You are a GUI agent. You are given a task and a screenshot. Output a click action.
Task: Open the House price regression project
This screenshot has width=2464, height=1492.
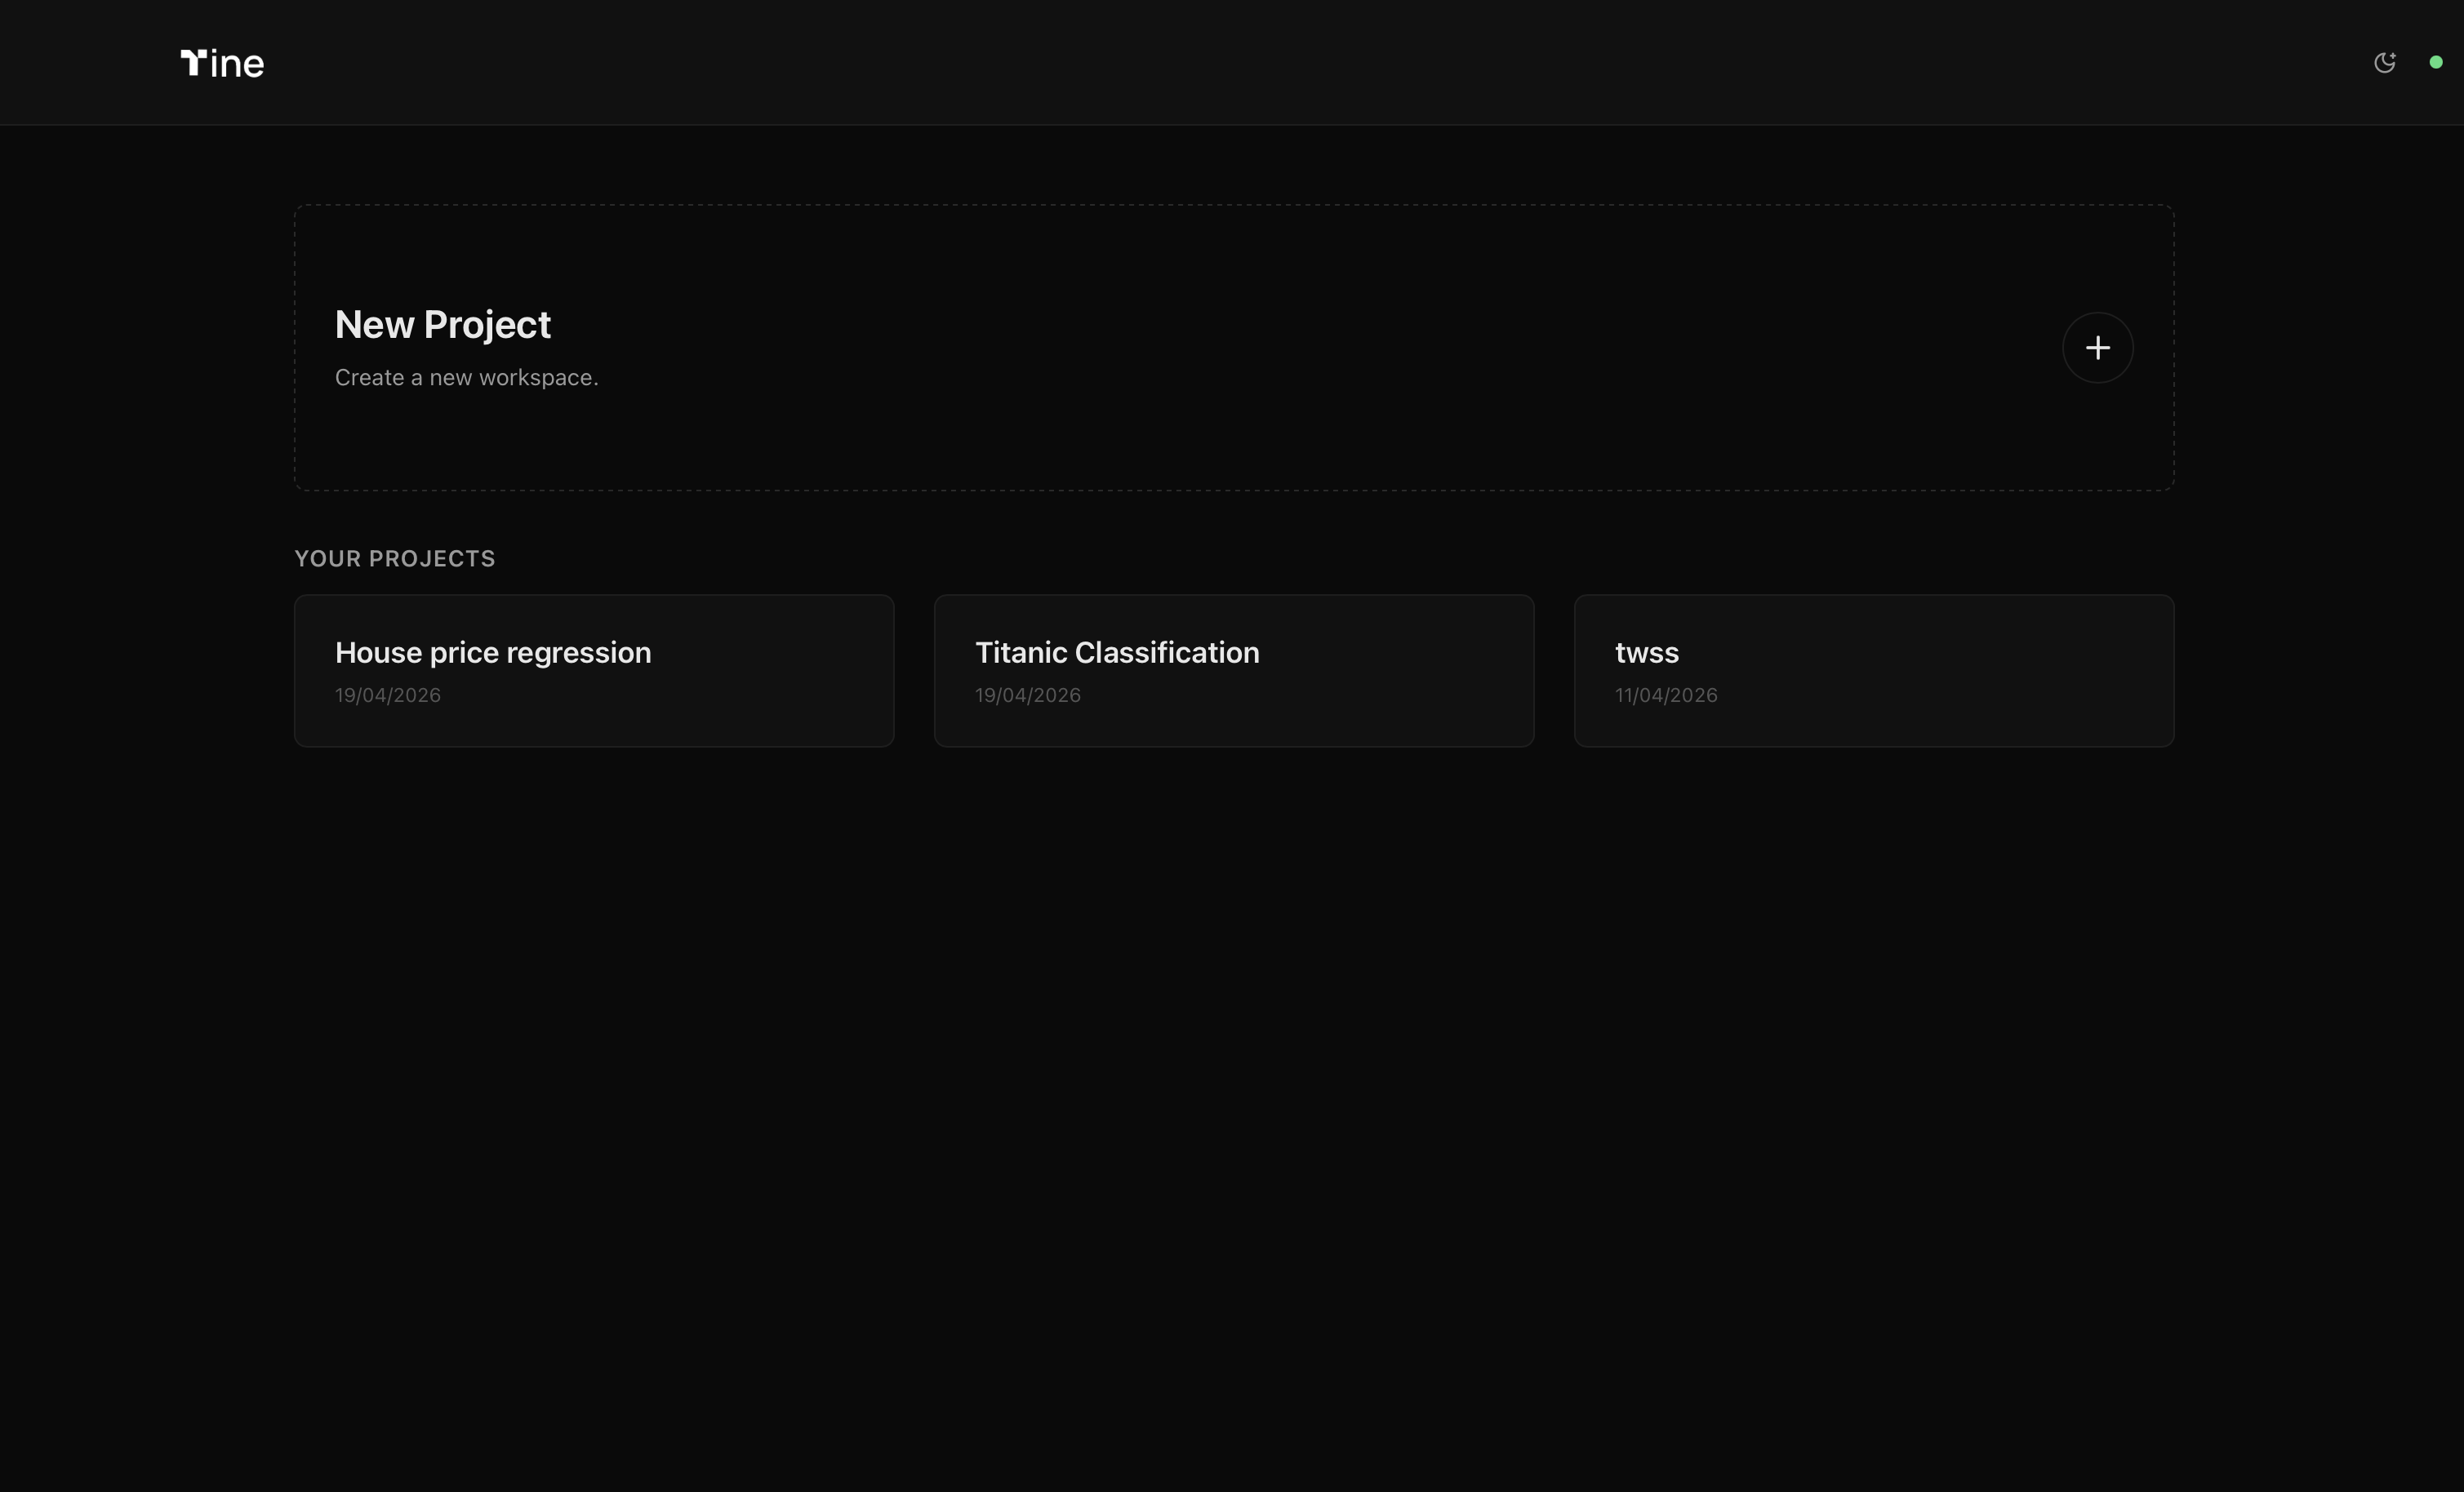493,653
